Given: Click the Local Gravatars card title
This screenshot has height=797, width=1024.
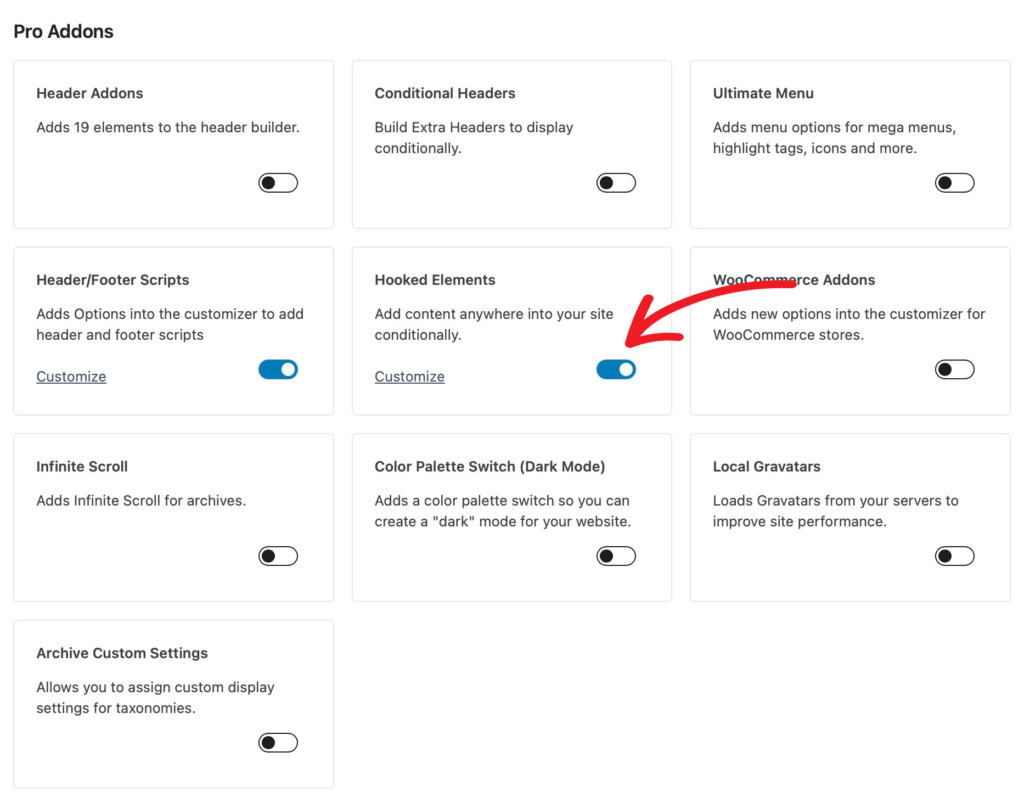Looking at the screenshot, I should point(767,467).
